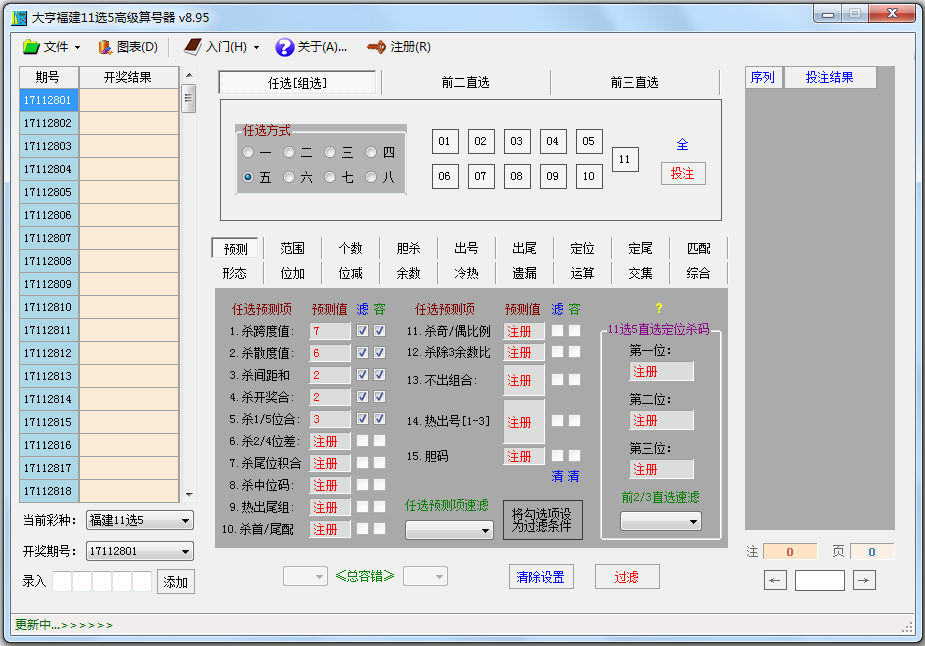Click the 添加 button
The image size is (925, 646).
point(175,582)
